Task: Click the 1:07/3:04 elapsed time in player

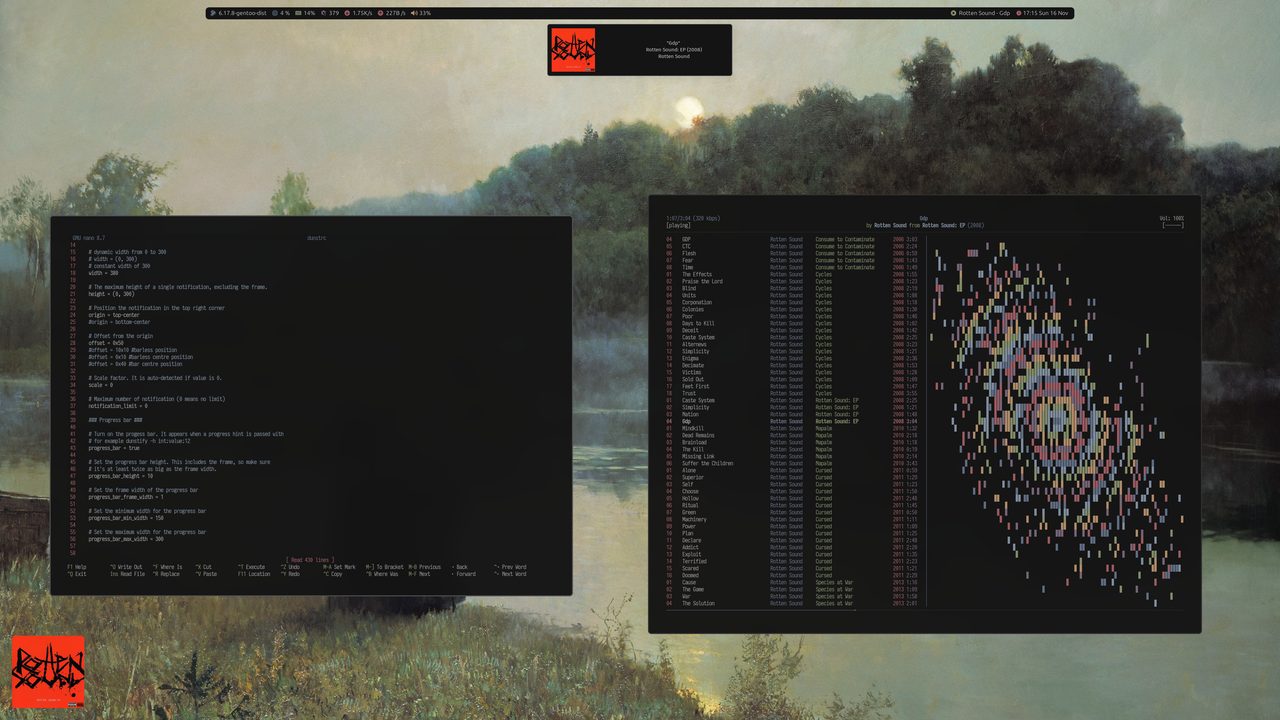Action: 679,218
